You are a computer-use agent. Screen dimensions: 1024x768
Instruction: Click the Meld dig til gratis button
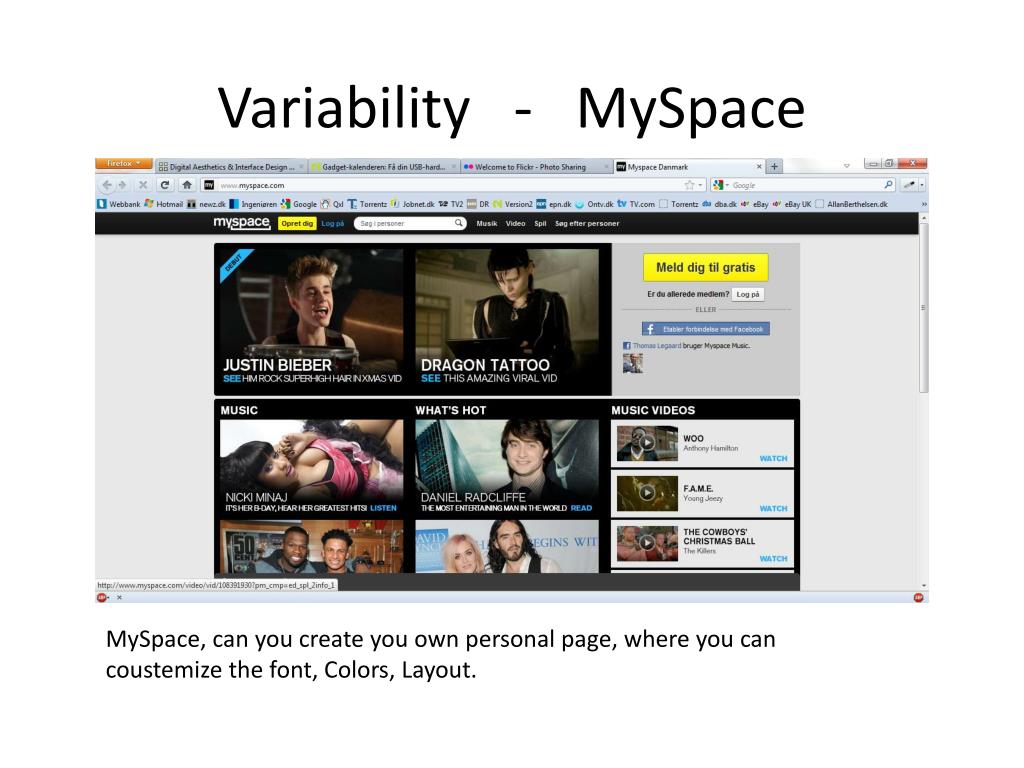705,267
